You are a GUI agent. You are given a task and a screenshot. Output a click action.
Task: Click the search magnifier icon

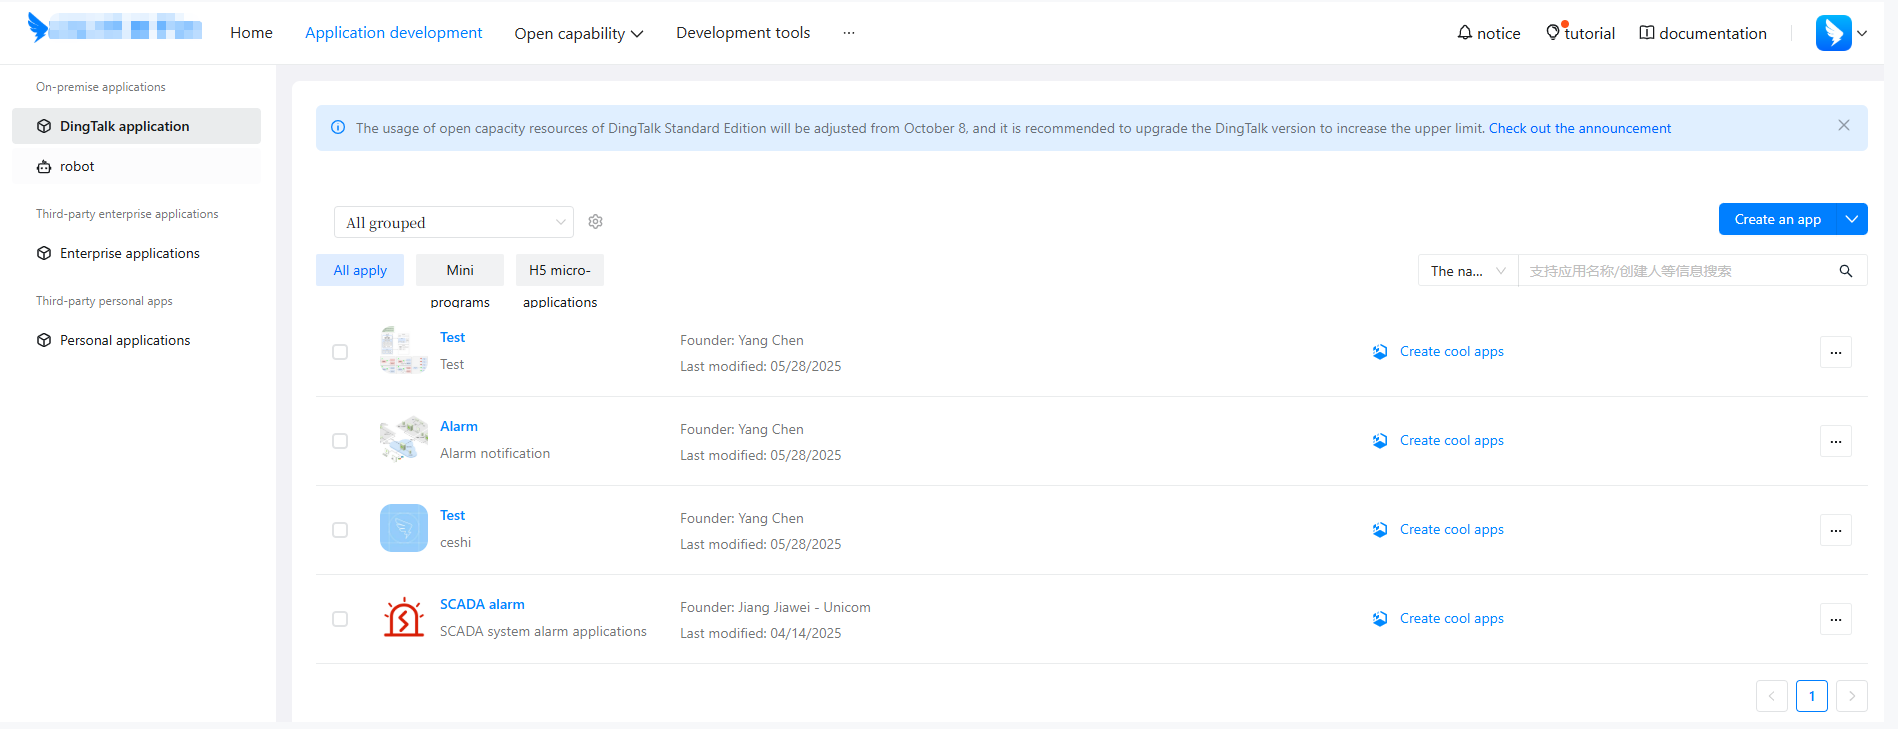(1845, 271)
